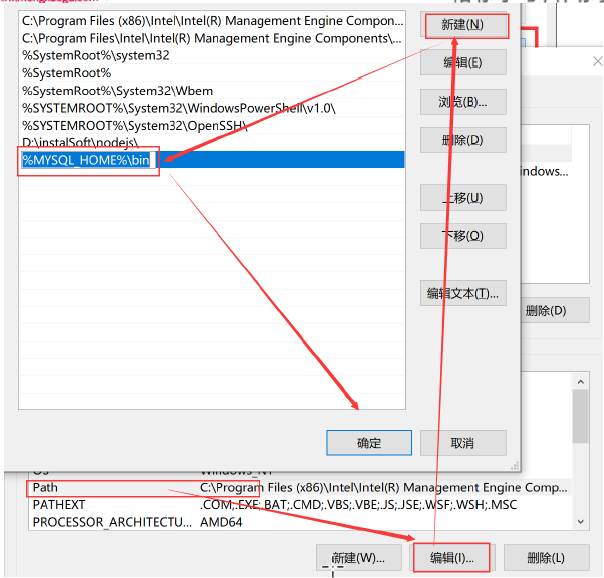Select the %SystemRoot%\System32\Wbem entry
Viewport: 604px width, 578px height.
pos(212,91)
